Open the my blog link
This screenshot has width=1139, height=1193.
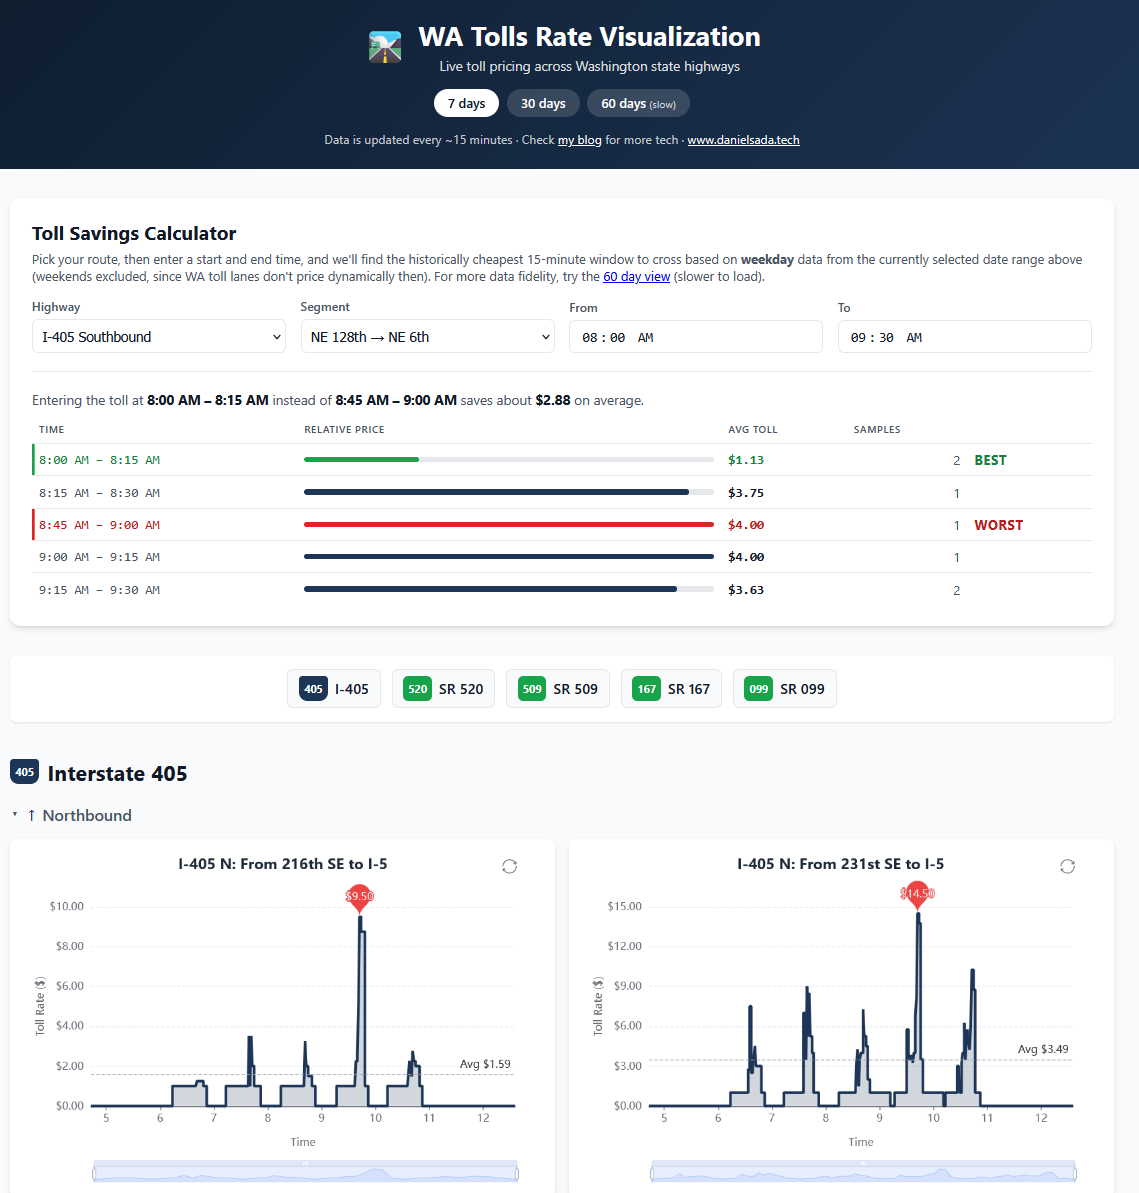click(x=580, y=140)
